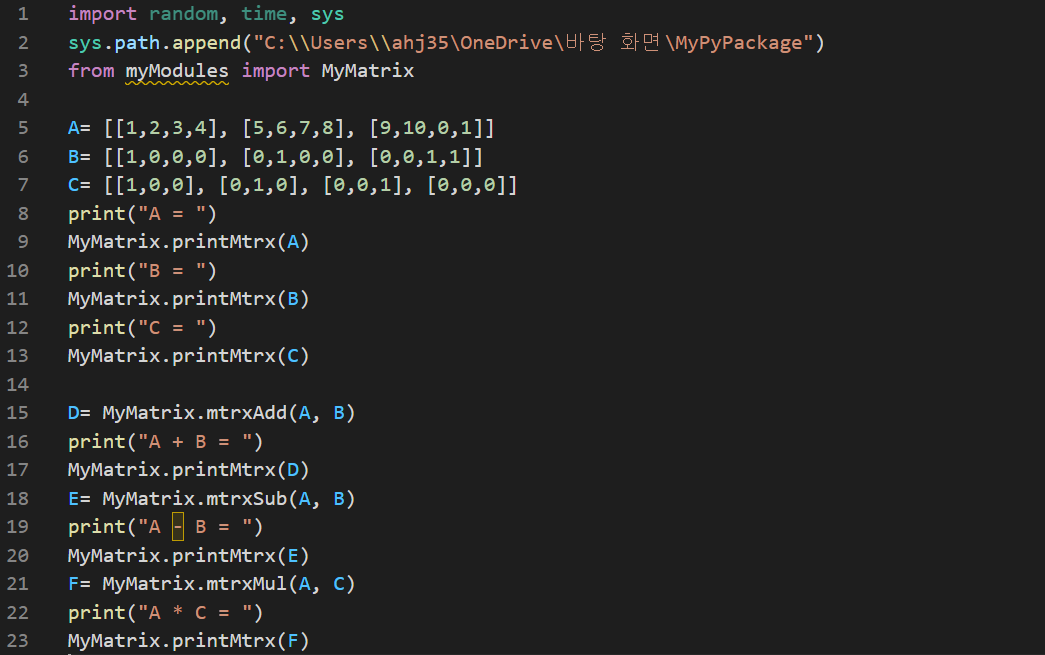This screenshot has height=655, width=1045.
Task: Click line number 4 beside the empty line
Action: coord(23,100)
